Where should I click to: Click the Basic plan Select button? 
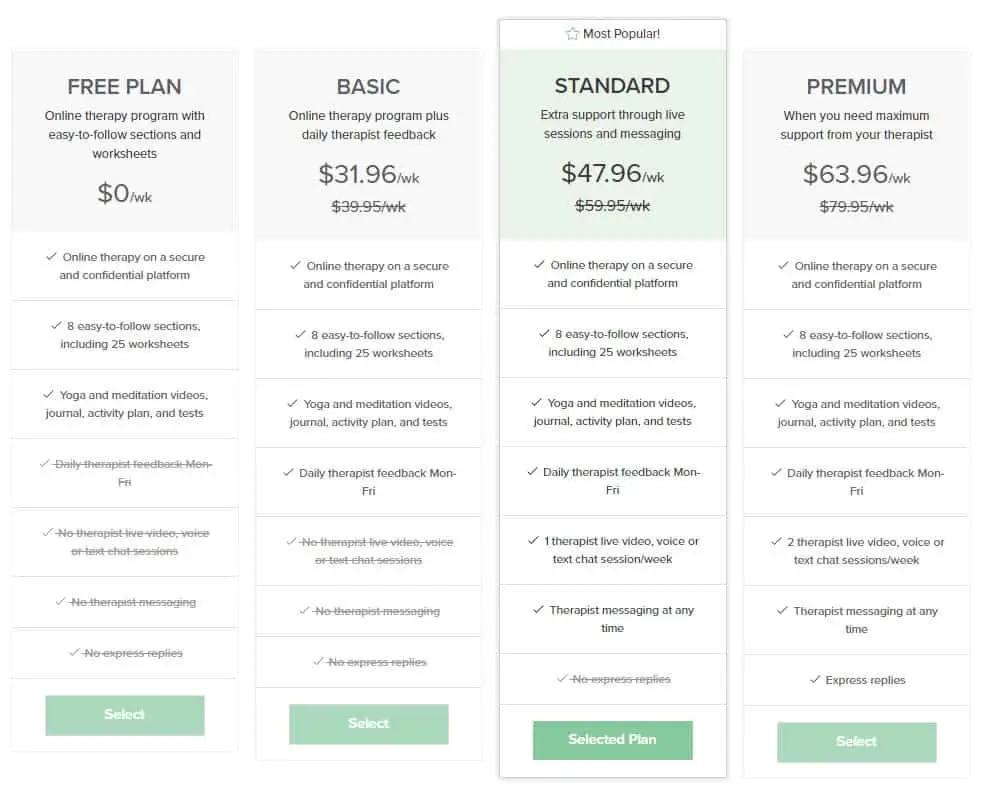[x=368, y=723]
